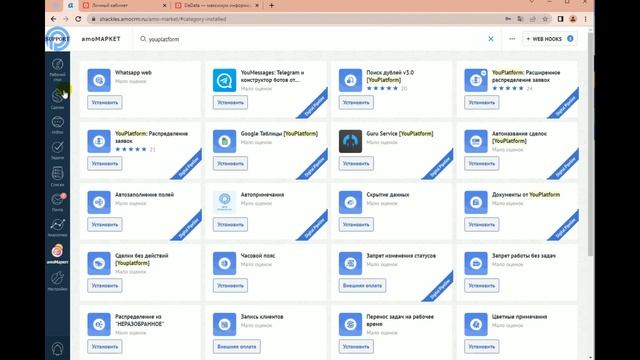Click Внешняя оплата for Запись клиентов
The width and height of the screenshot is (640, 360).
coord(237,347)
